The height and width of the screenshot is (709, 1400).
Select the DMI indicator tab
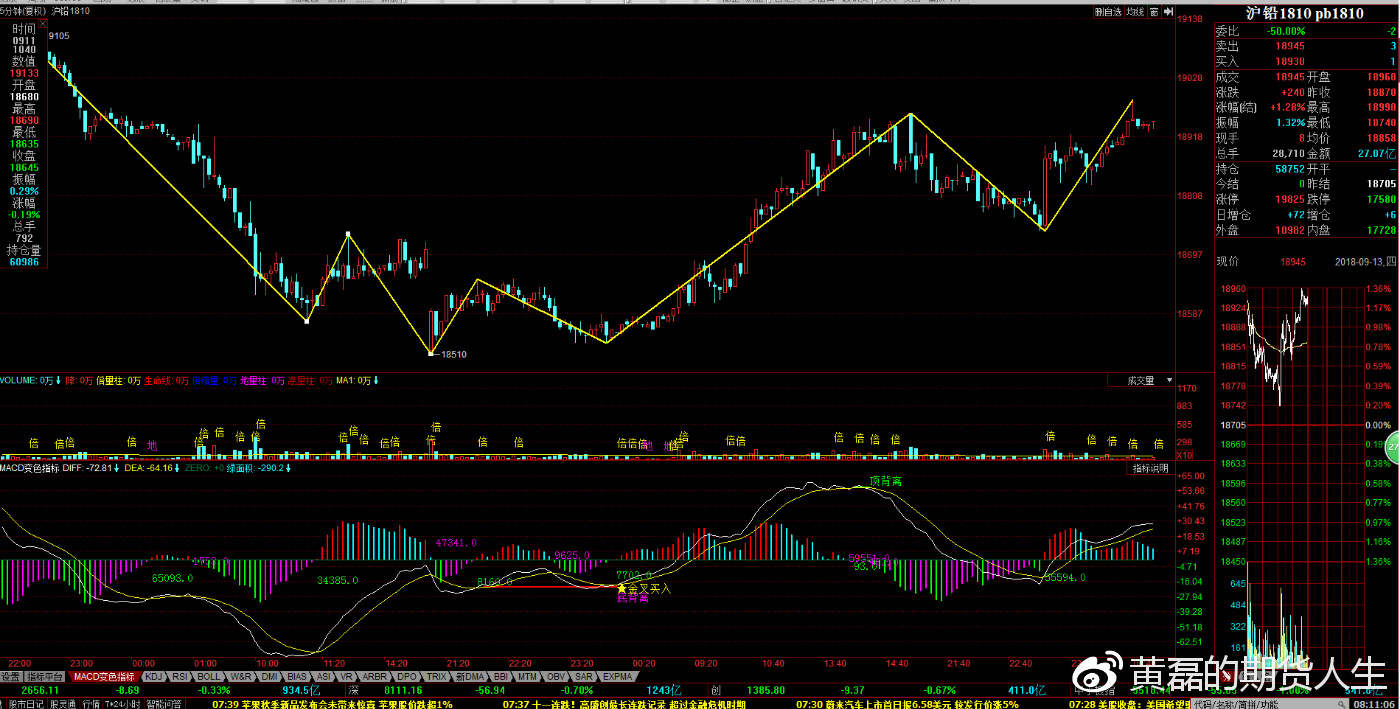[x=270, y=677]
